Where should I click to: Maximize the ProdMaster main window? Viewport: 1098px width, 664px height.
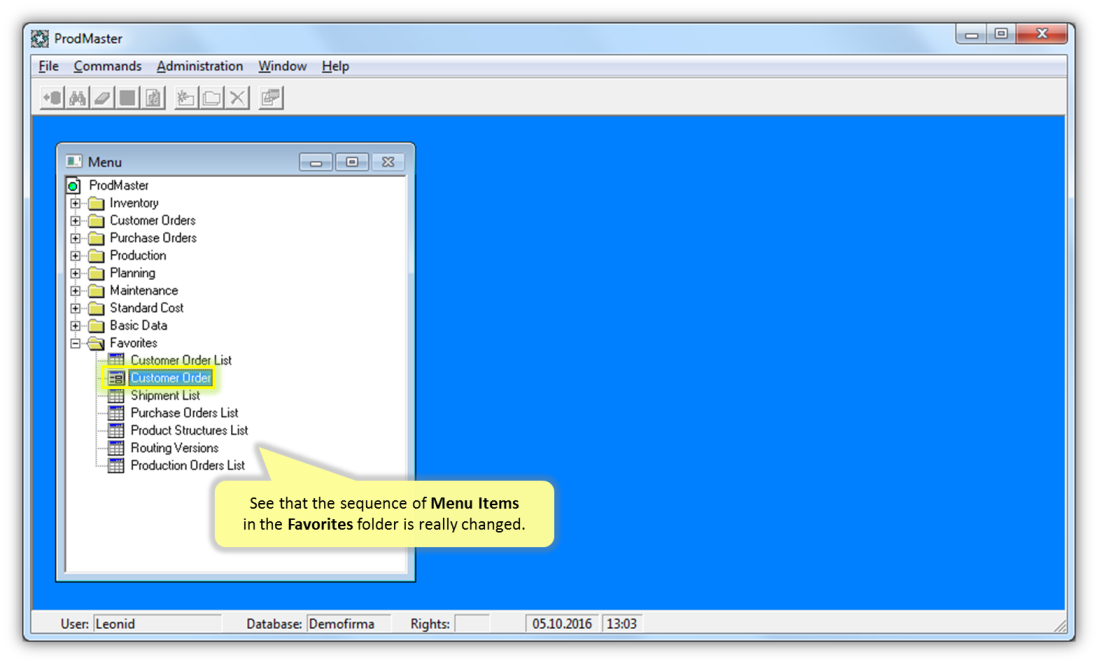point(1001,34)
